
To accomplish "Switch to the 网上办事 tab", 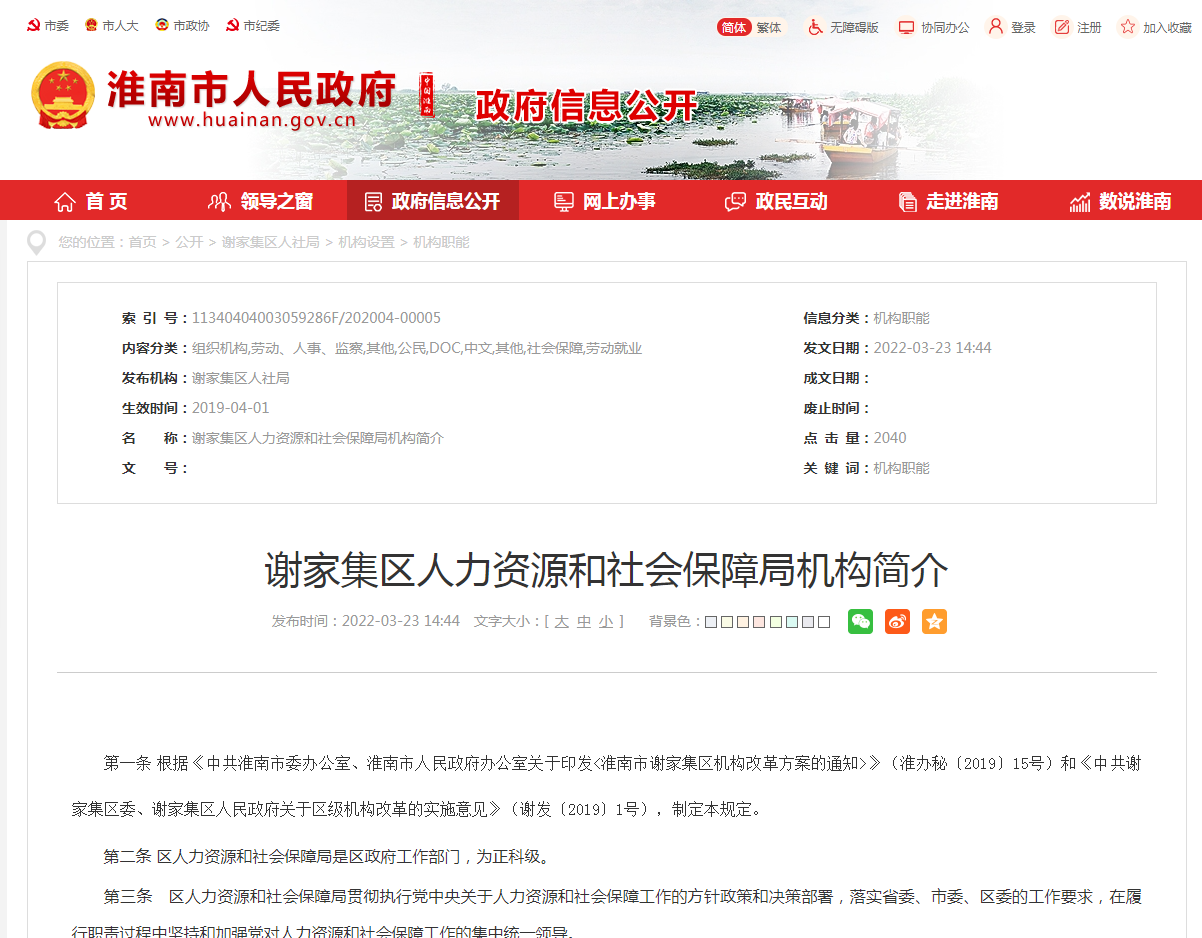I will [x=604, y=200].
